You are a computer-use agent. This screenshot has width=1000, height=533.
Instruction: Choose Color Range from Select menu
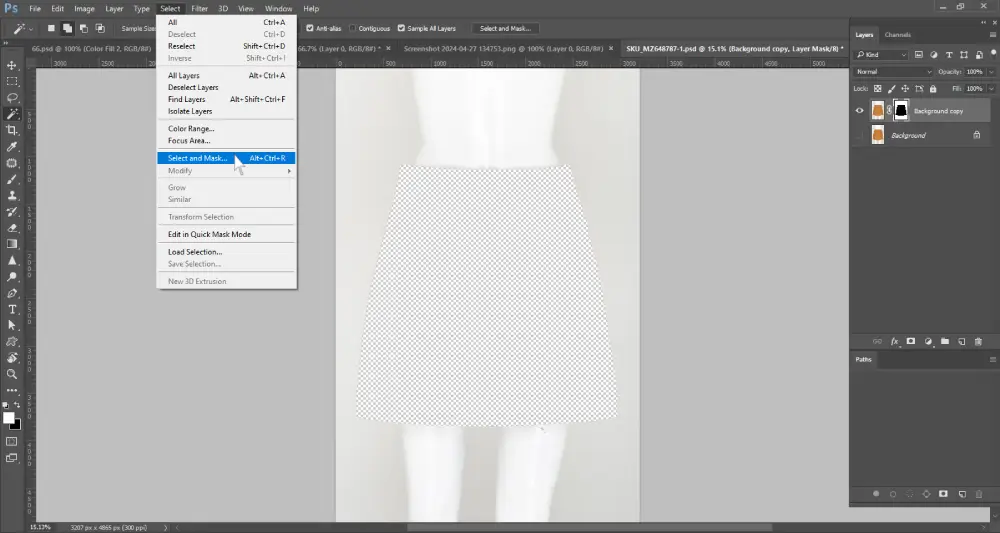pos(191,129)
